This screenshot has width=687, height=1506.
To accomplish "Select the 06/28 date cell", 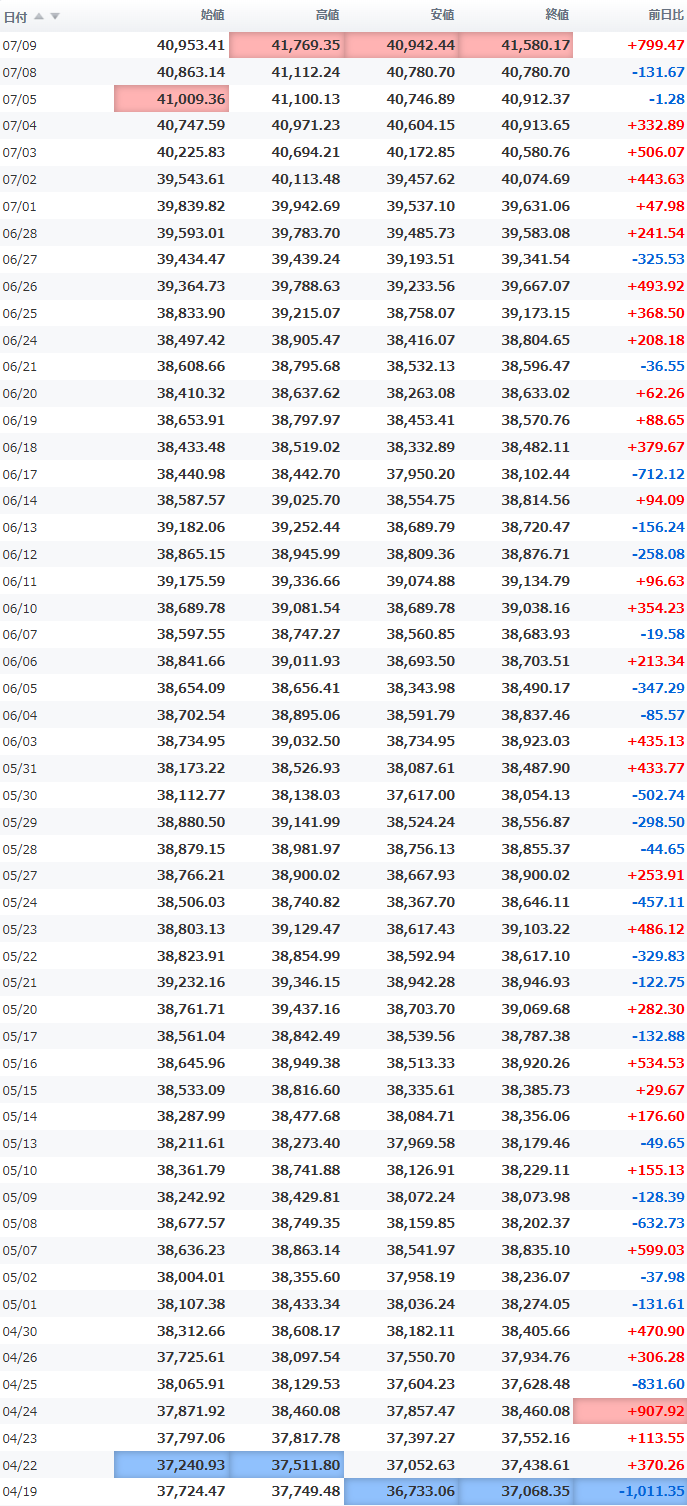I will (20, 233).
